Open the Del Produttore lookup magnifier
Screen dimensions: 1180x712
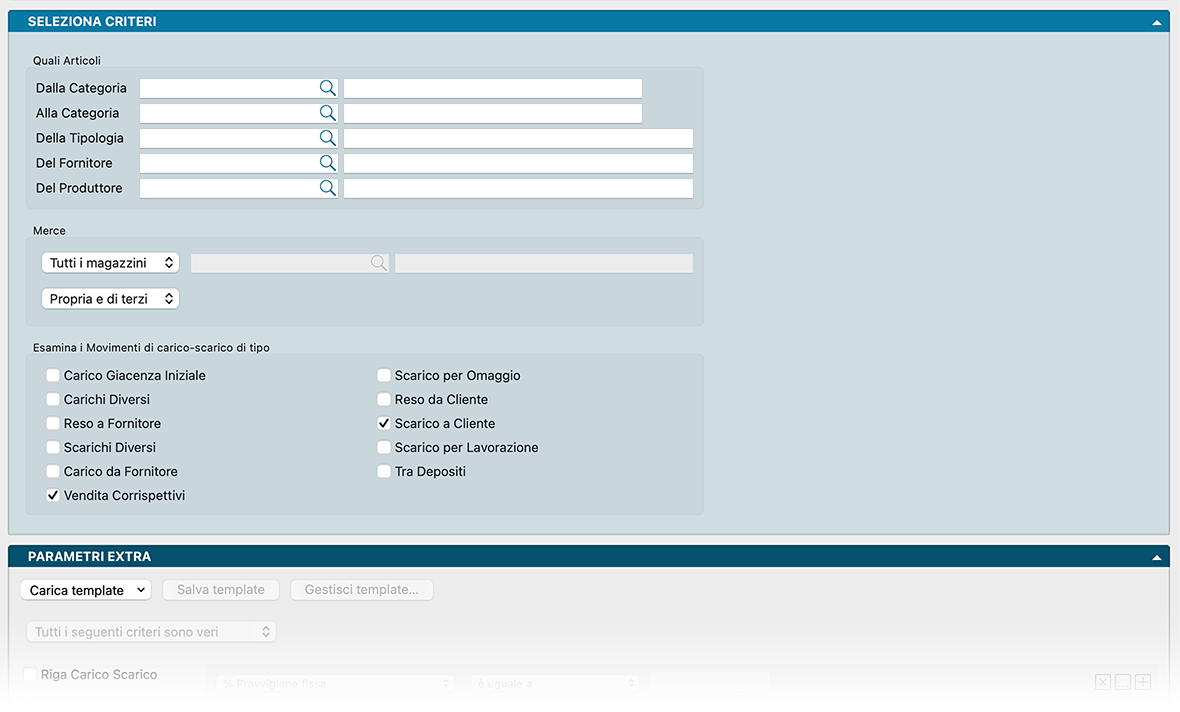pyautogui.click(x=327, y=188)
